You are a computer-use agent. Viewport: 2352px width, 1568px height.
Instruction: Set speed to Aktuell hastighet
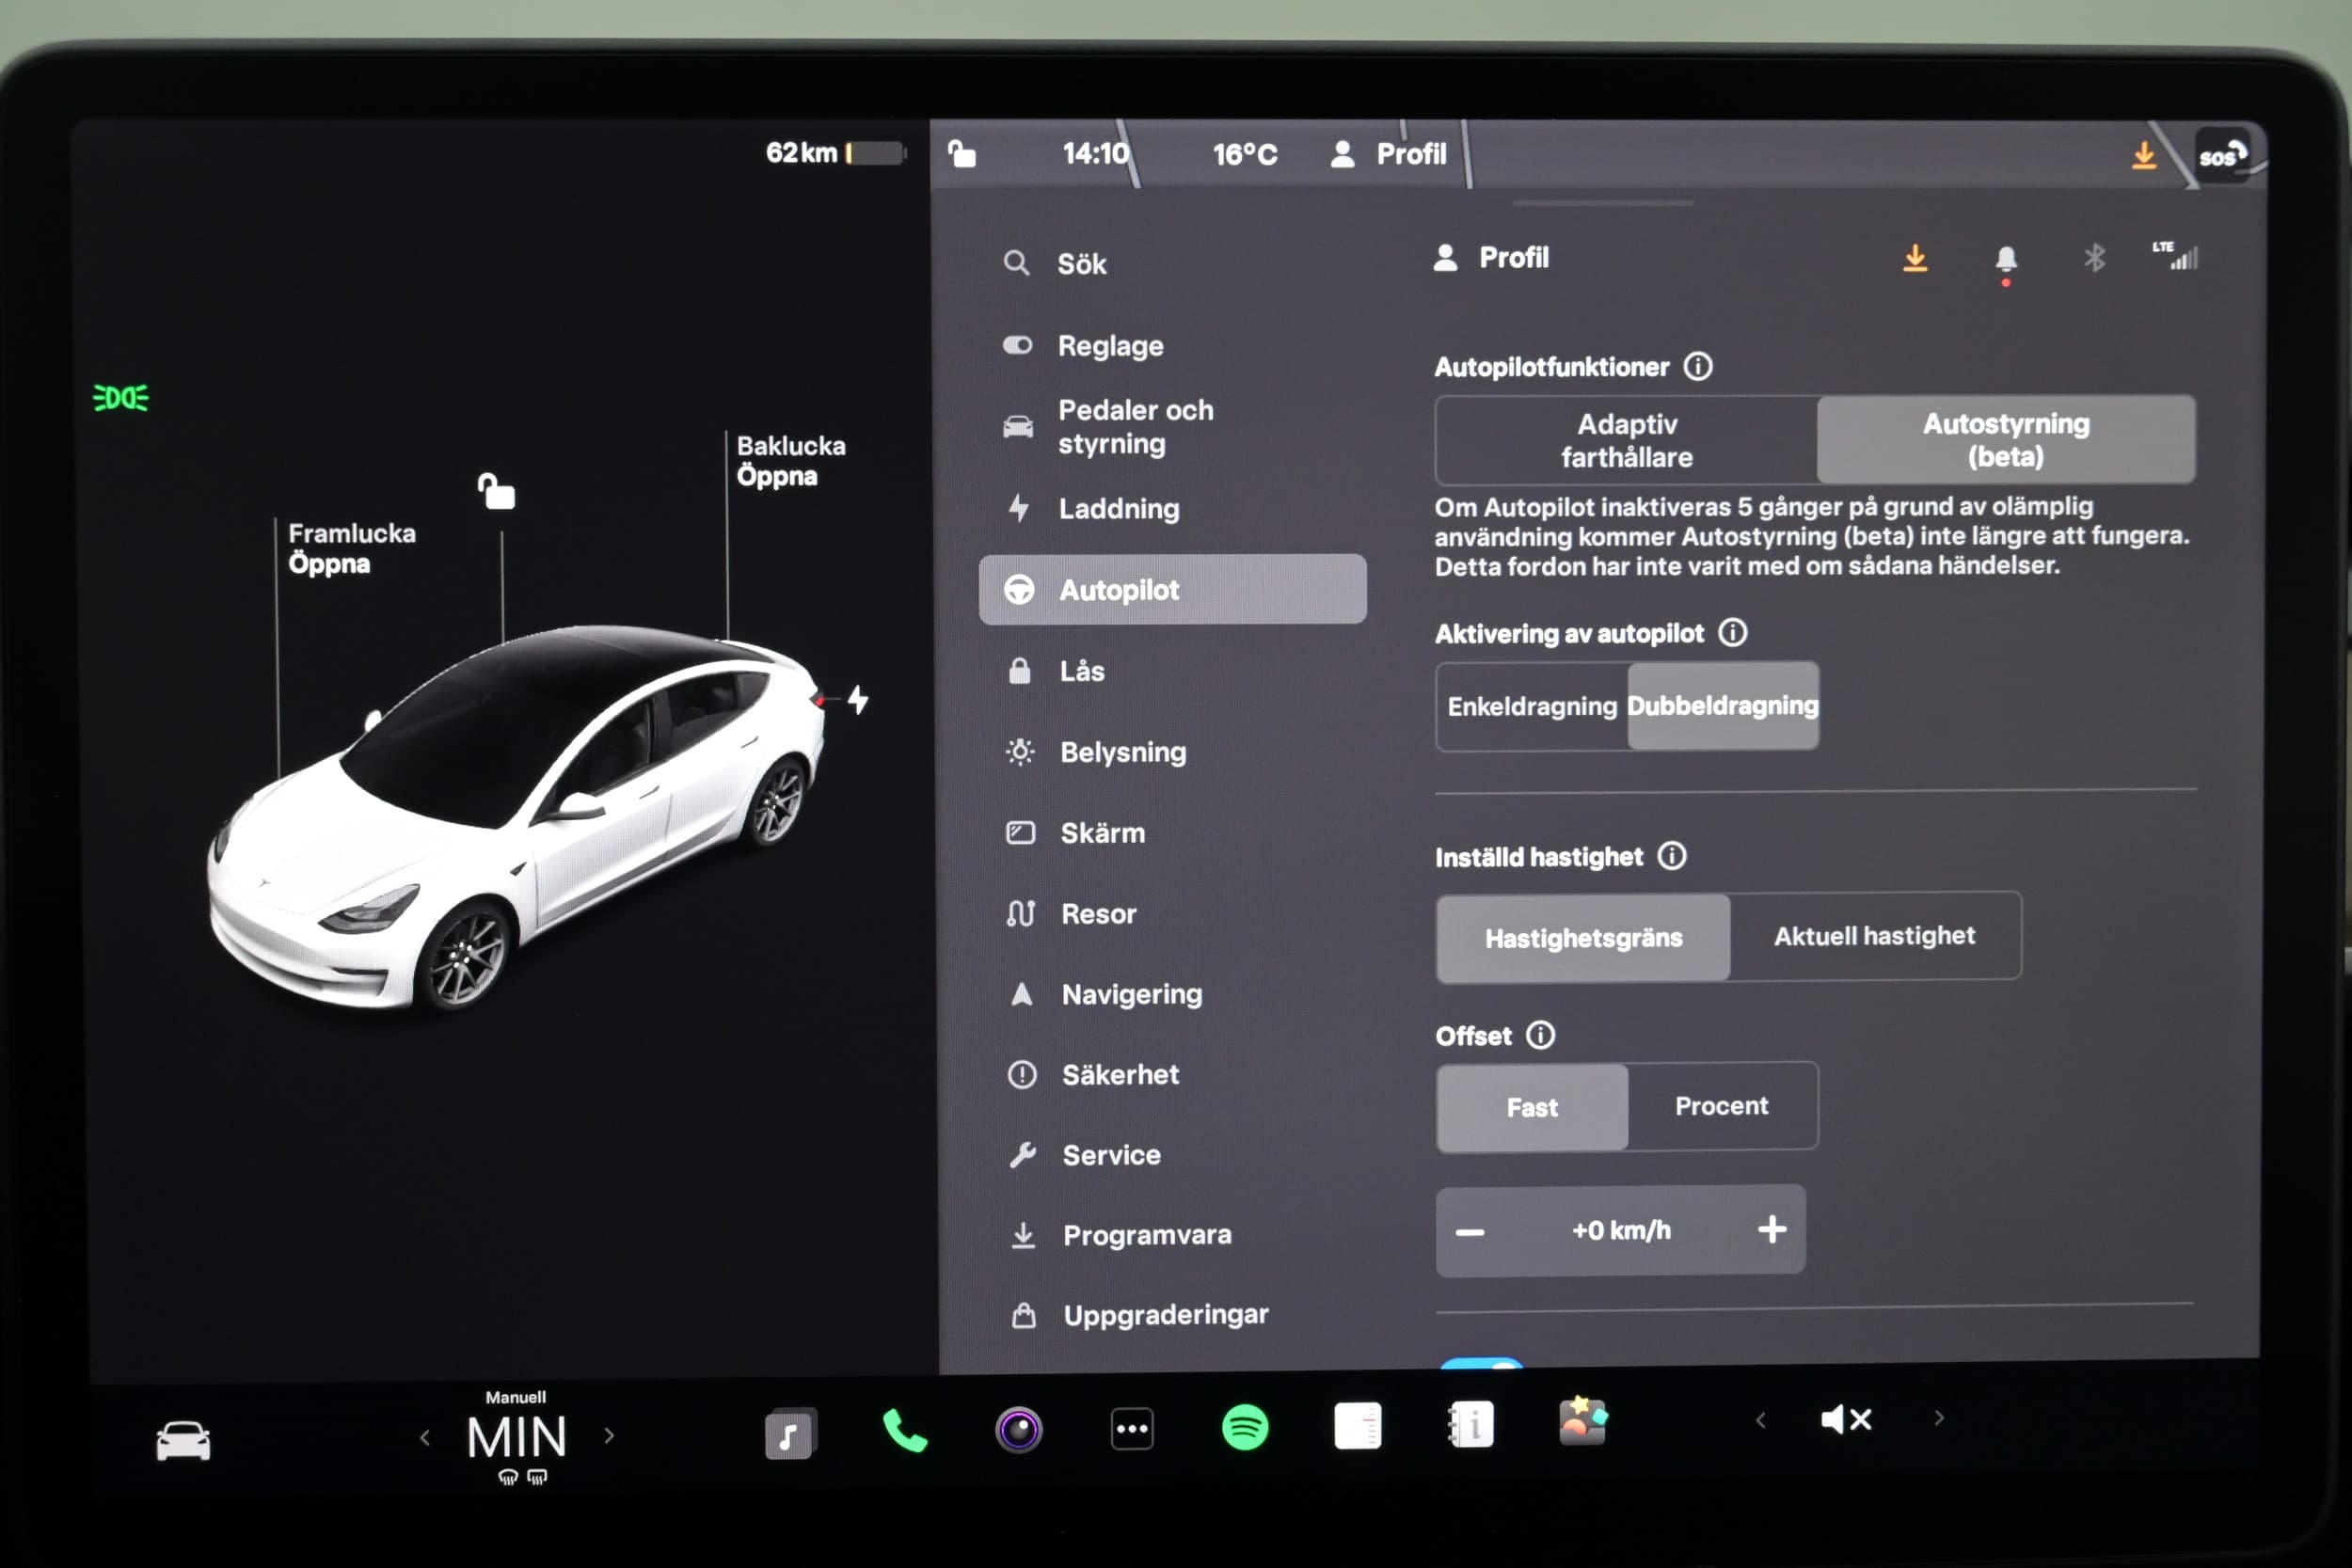pyautogui.click(x=1875, y=936)
